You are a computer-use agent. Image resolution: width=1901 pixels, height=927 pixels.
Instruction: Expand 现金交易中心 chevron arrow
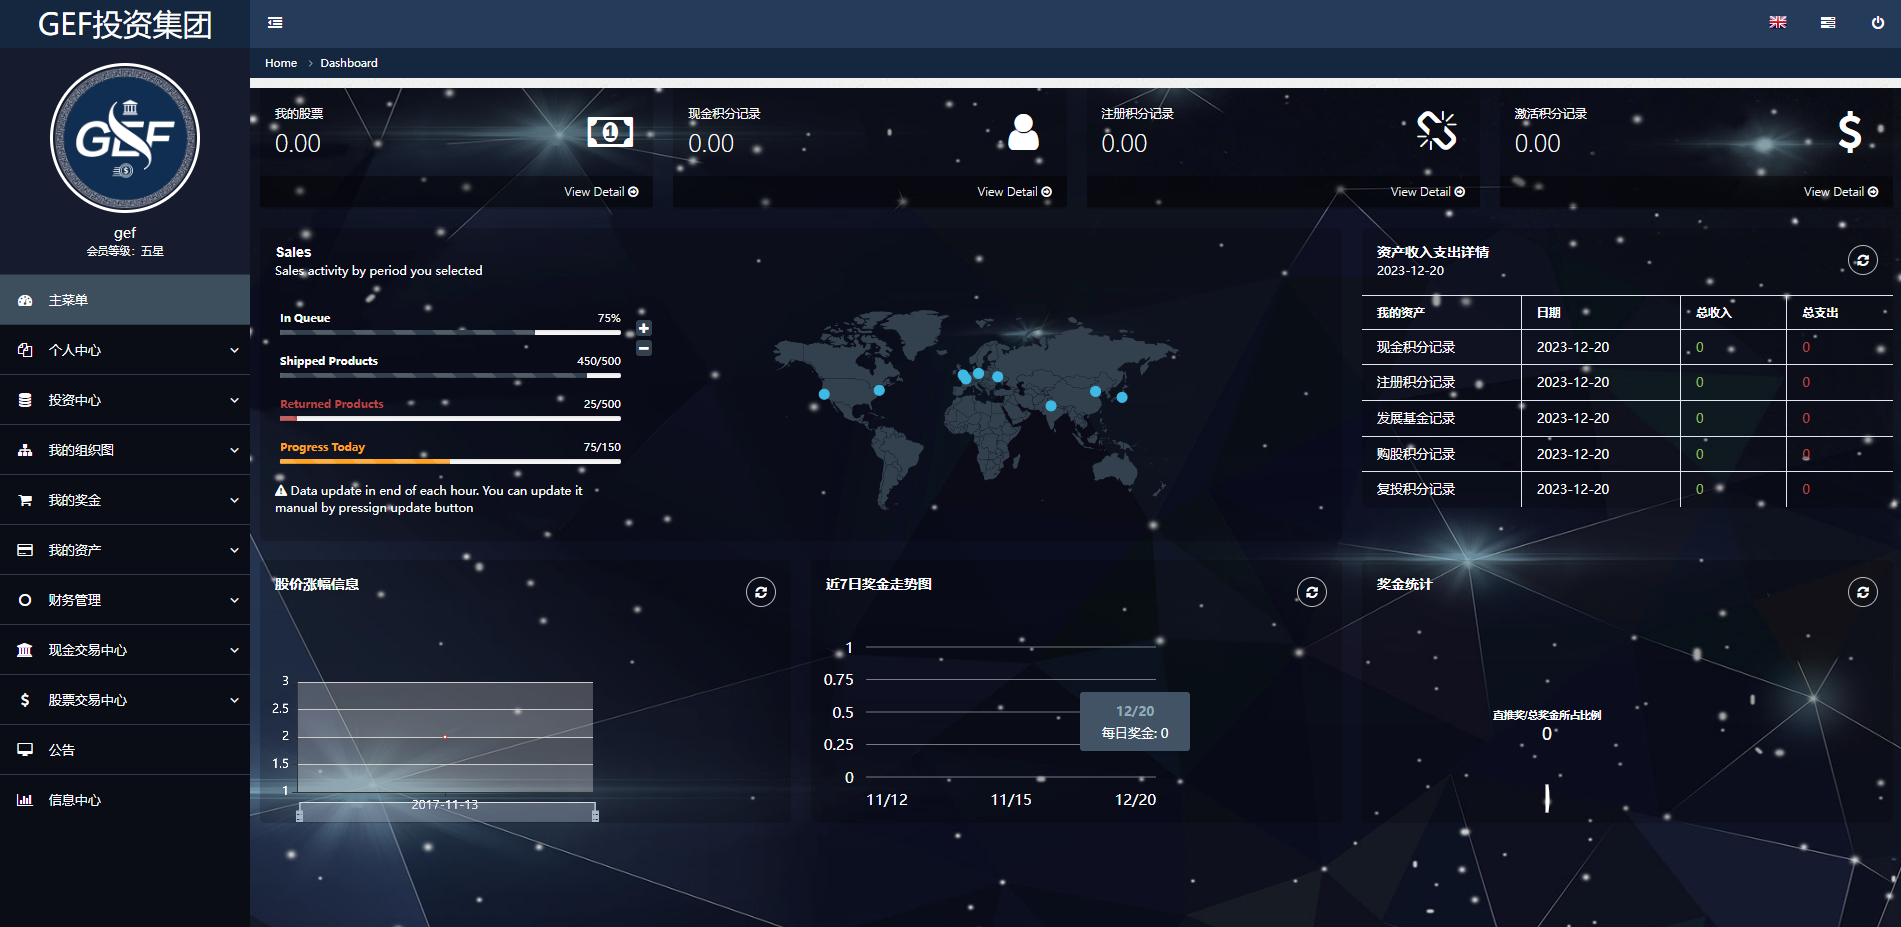234,650
